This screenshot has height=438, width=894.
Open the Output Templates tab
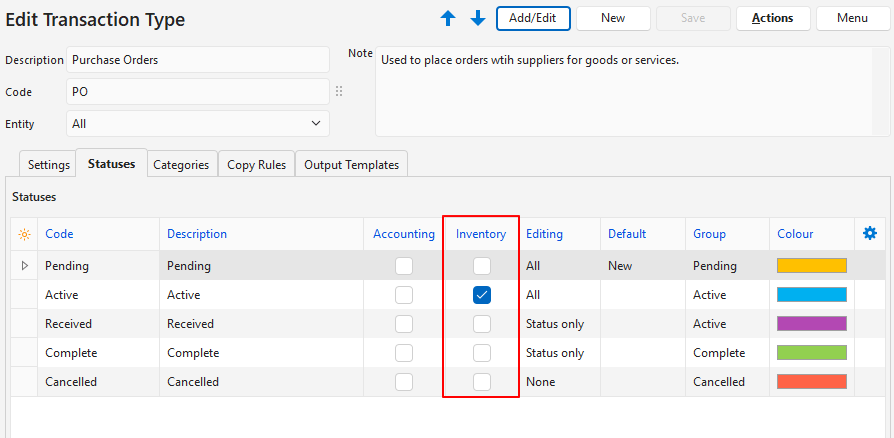(351, 165)
